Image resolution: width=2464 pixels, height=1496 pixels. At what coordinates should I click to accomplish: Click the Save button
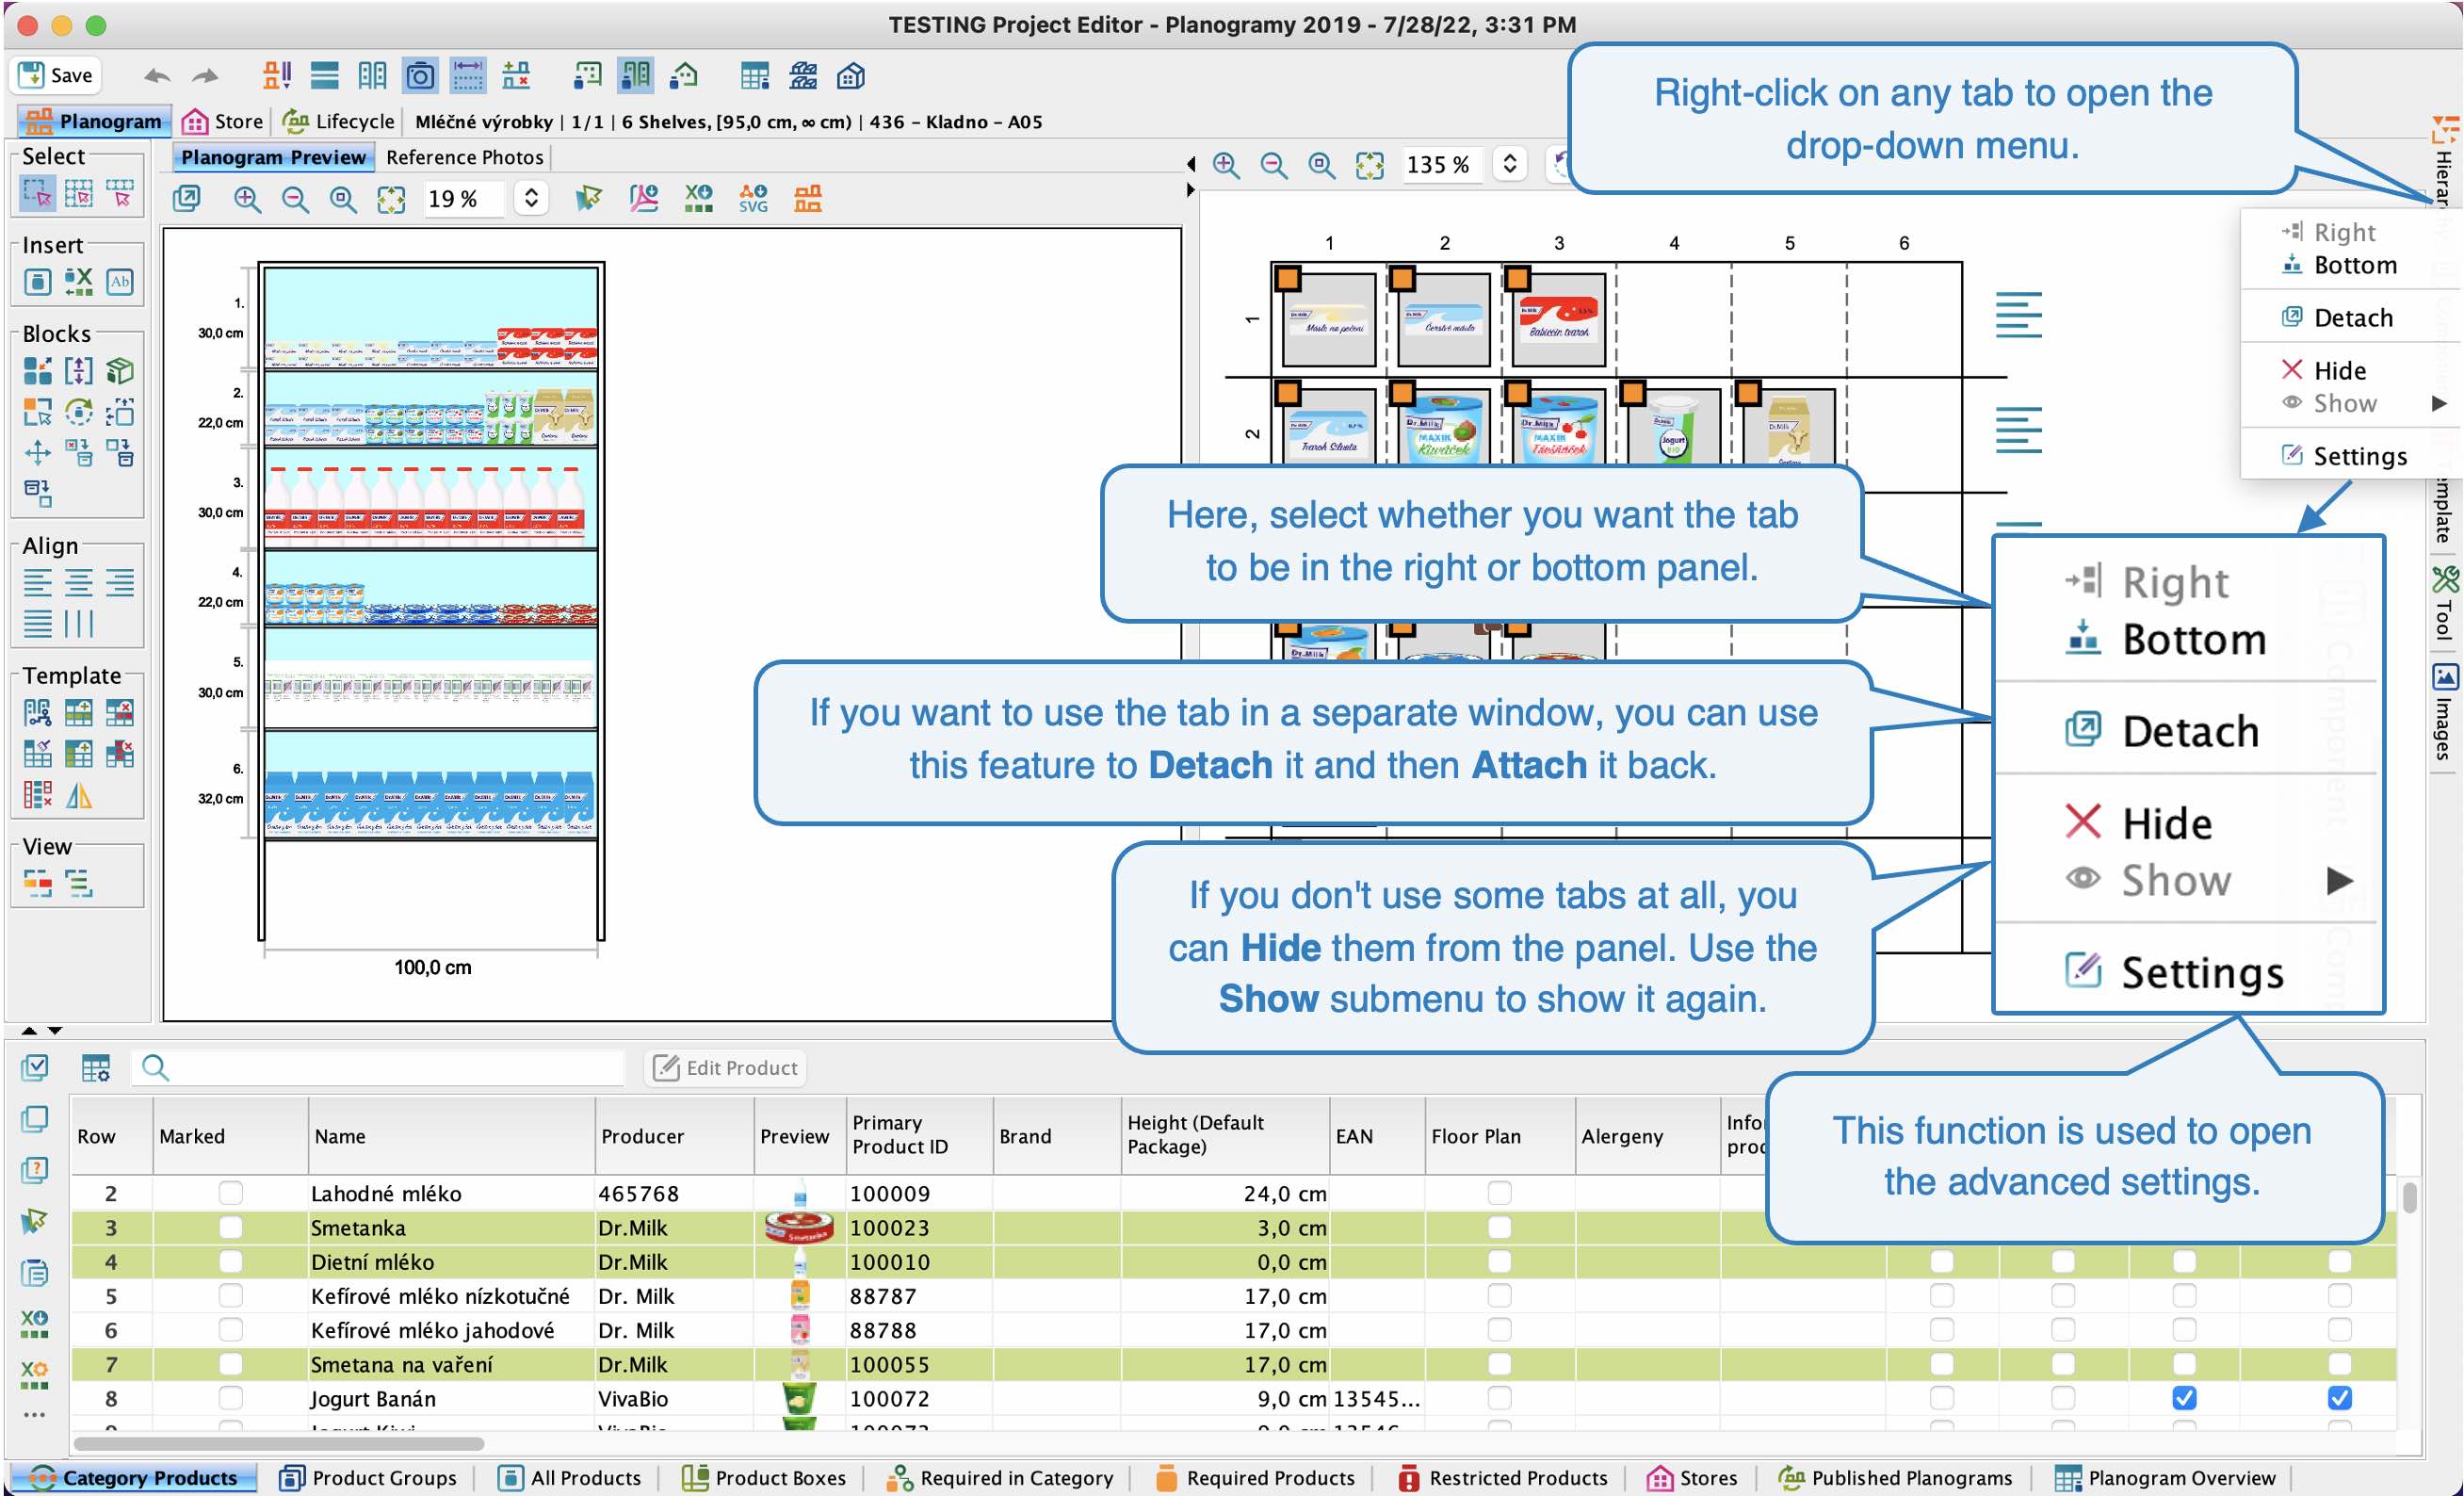(56, 75)
